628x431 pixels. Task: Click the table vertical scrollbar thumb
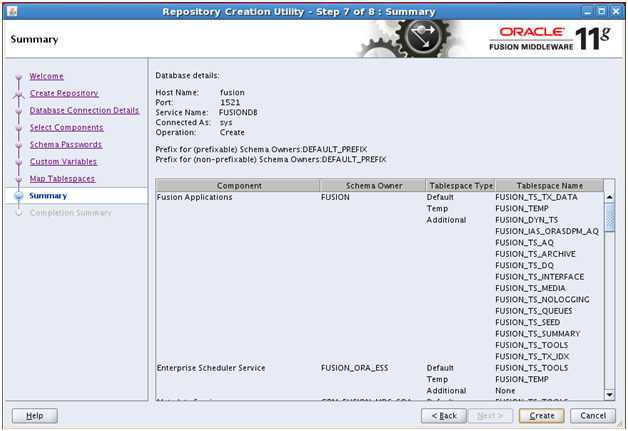tap(609, 217)
